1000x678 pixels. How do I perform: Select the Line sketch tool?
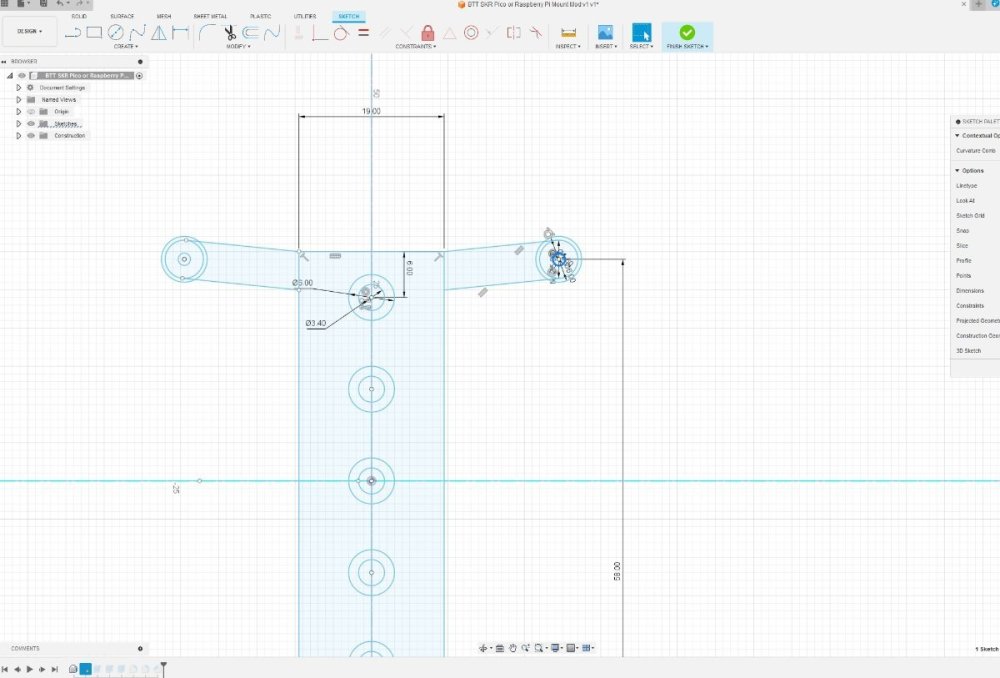73,32
